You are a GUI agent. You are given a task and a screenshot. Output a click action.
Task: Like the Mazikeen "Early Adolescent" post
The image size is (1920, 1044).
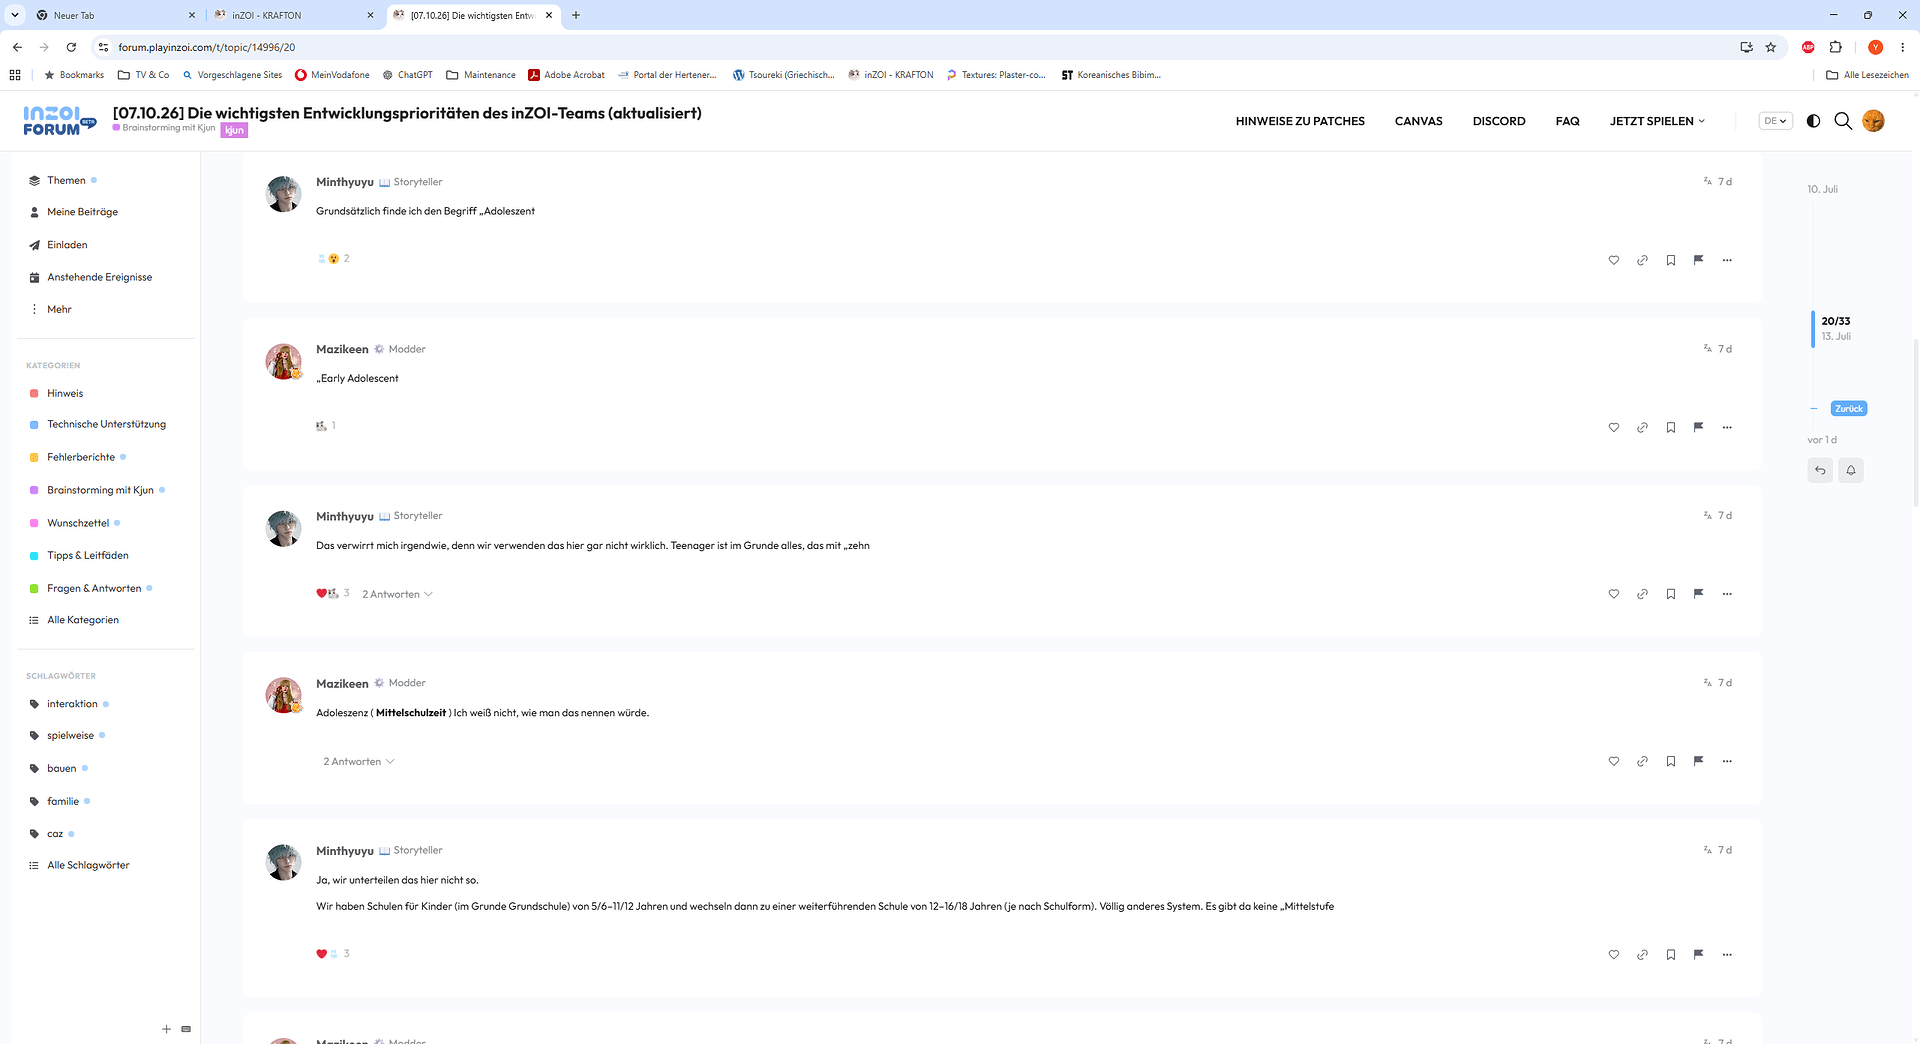1613,427
